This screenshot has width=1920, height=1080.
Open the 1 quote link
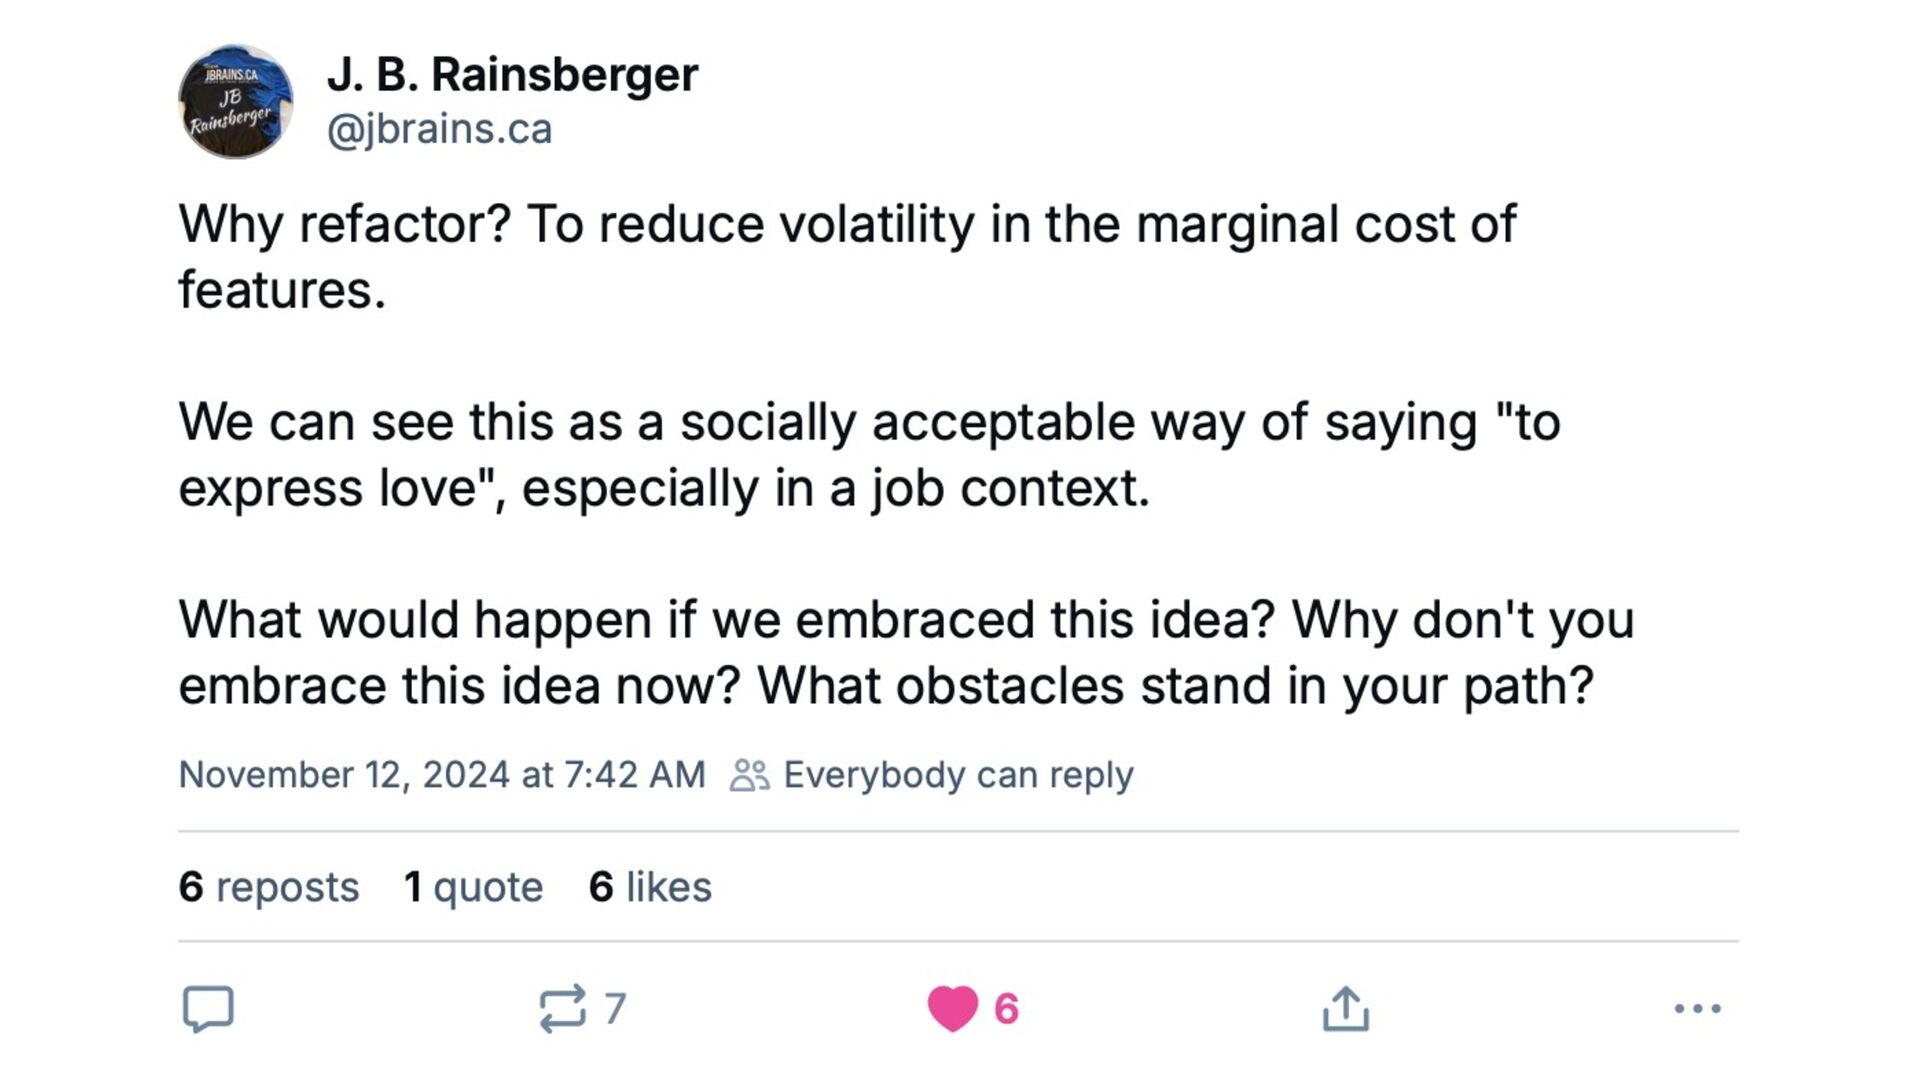coord(473,887)
